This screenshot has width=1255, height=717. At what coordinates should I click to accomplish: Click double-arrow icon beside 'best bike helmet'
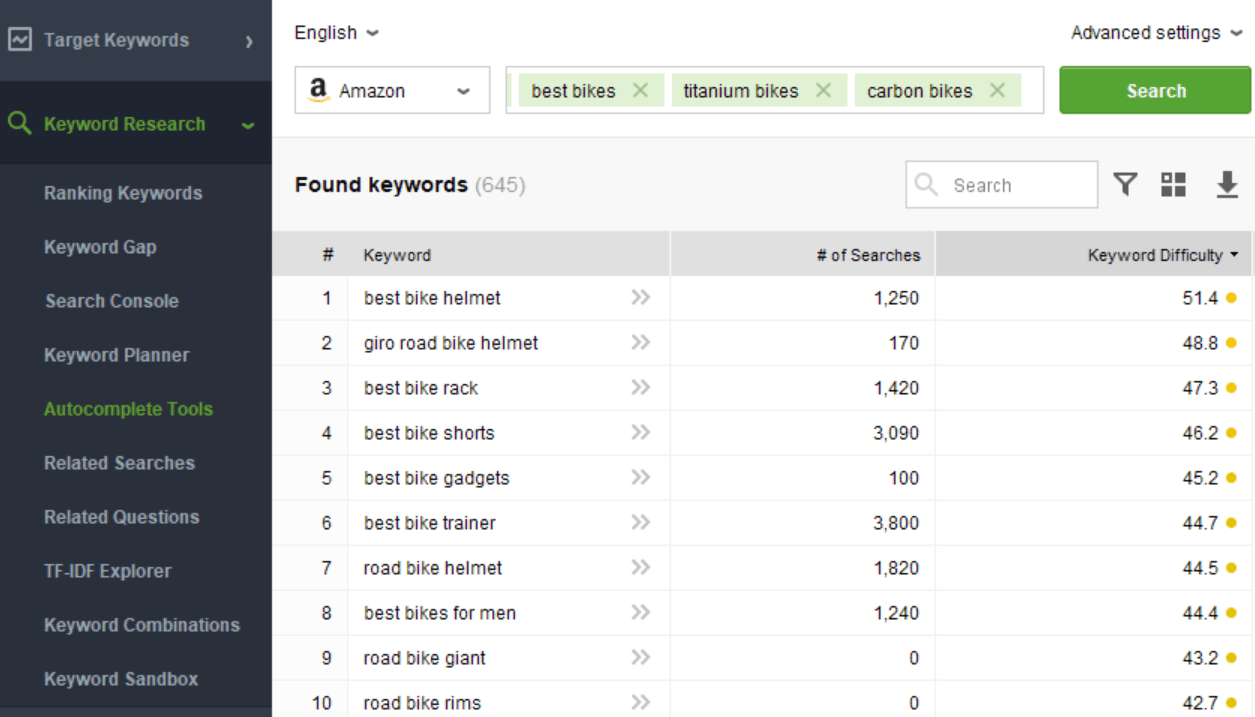coord(641,298)
